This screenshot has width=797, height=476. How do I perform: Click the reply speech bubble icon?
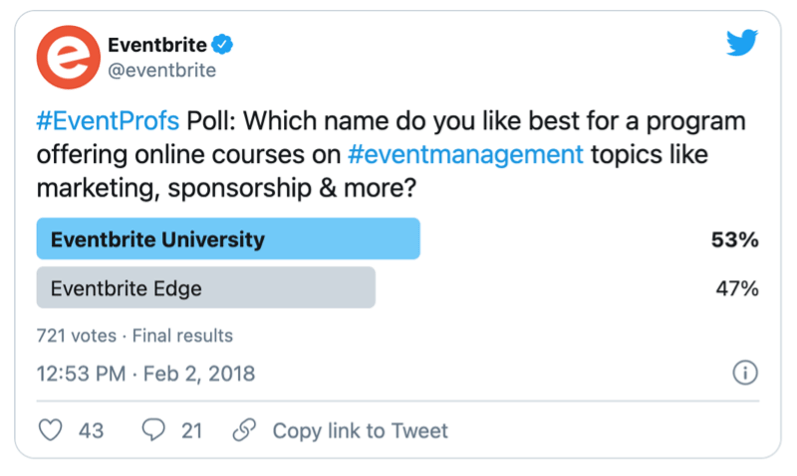153,430
